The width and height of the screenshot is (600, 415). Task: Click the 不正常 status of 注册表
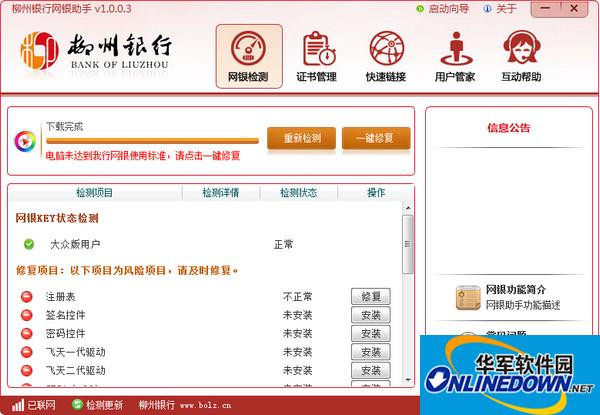point(298,296)
